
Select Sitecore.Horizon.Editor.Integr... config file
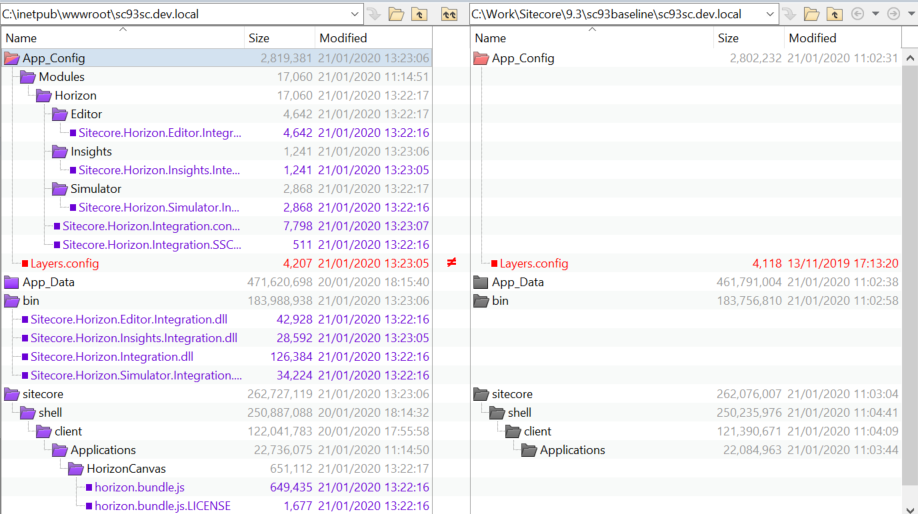(x=159, y=133)
